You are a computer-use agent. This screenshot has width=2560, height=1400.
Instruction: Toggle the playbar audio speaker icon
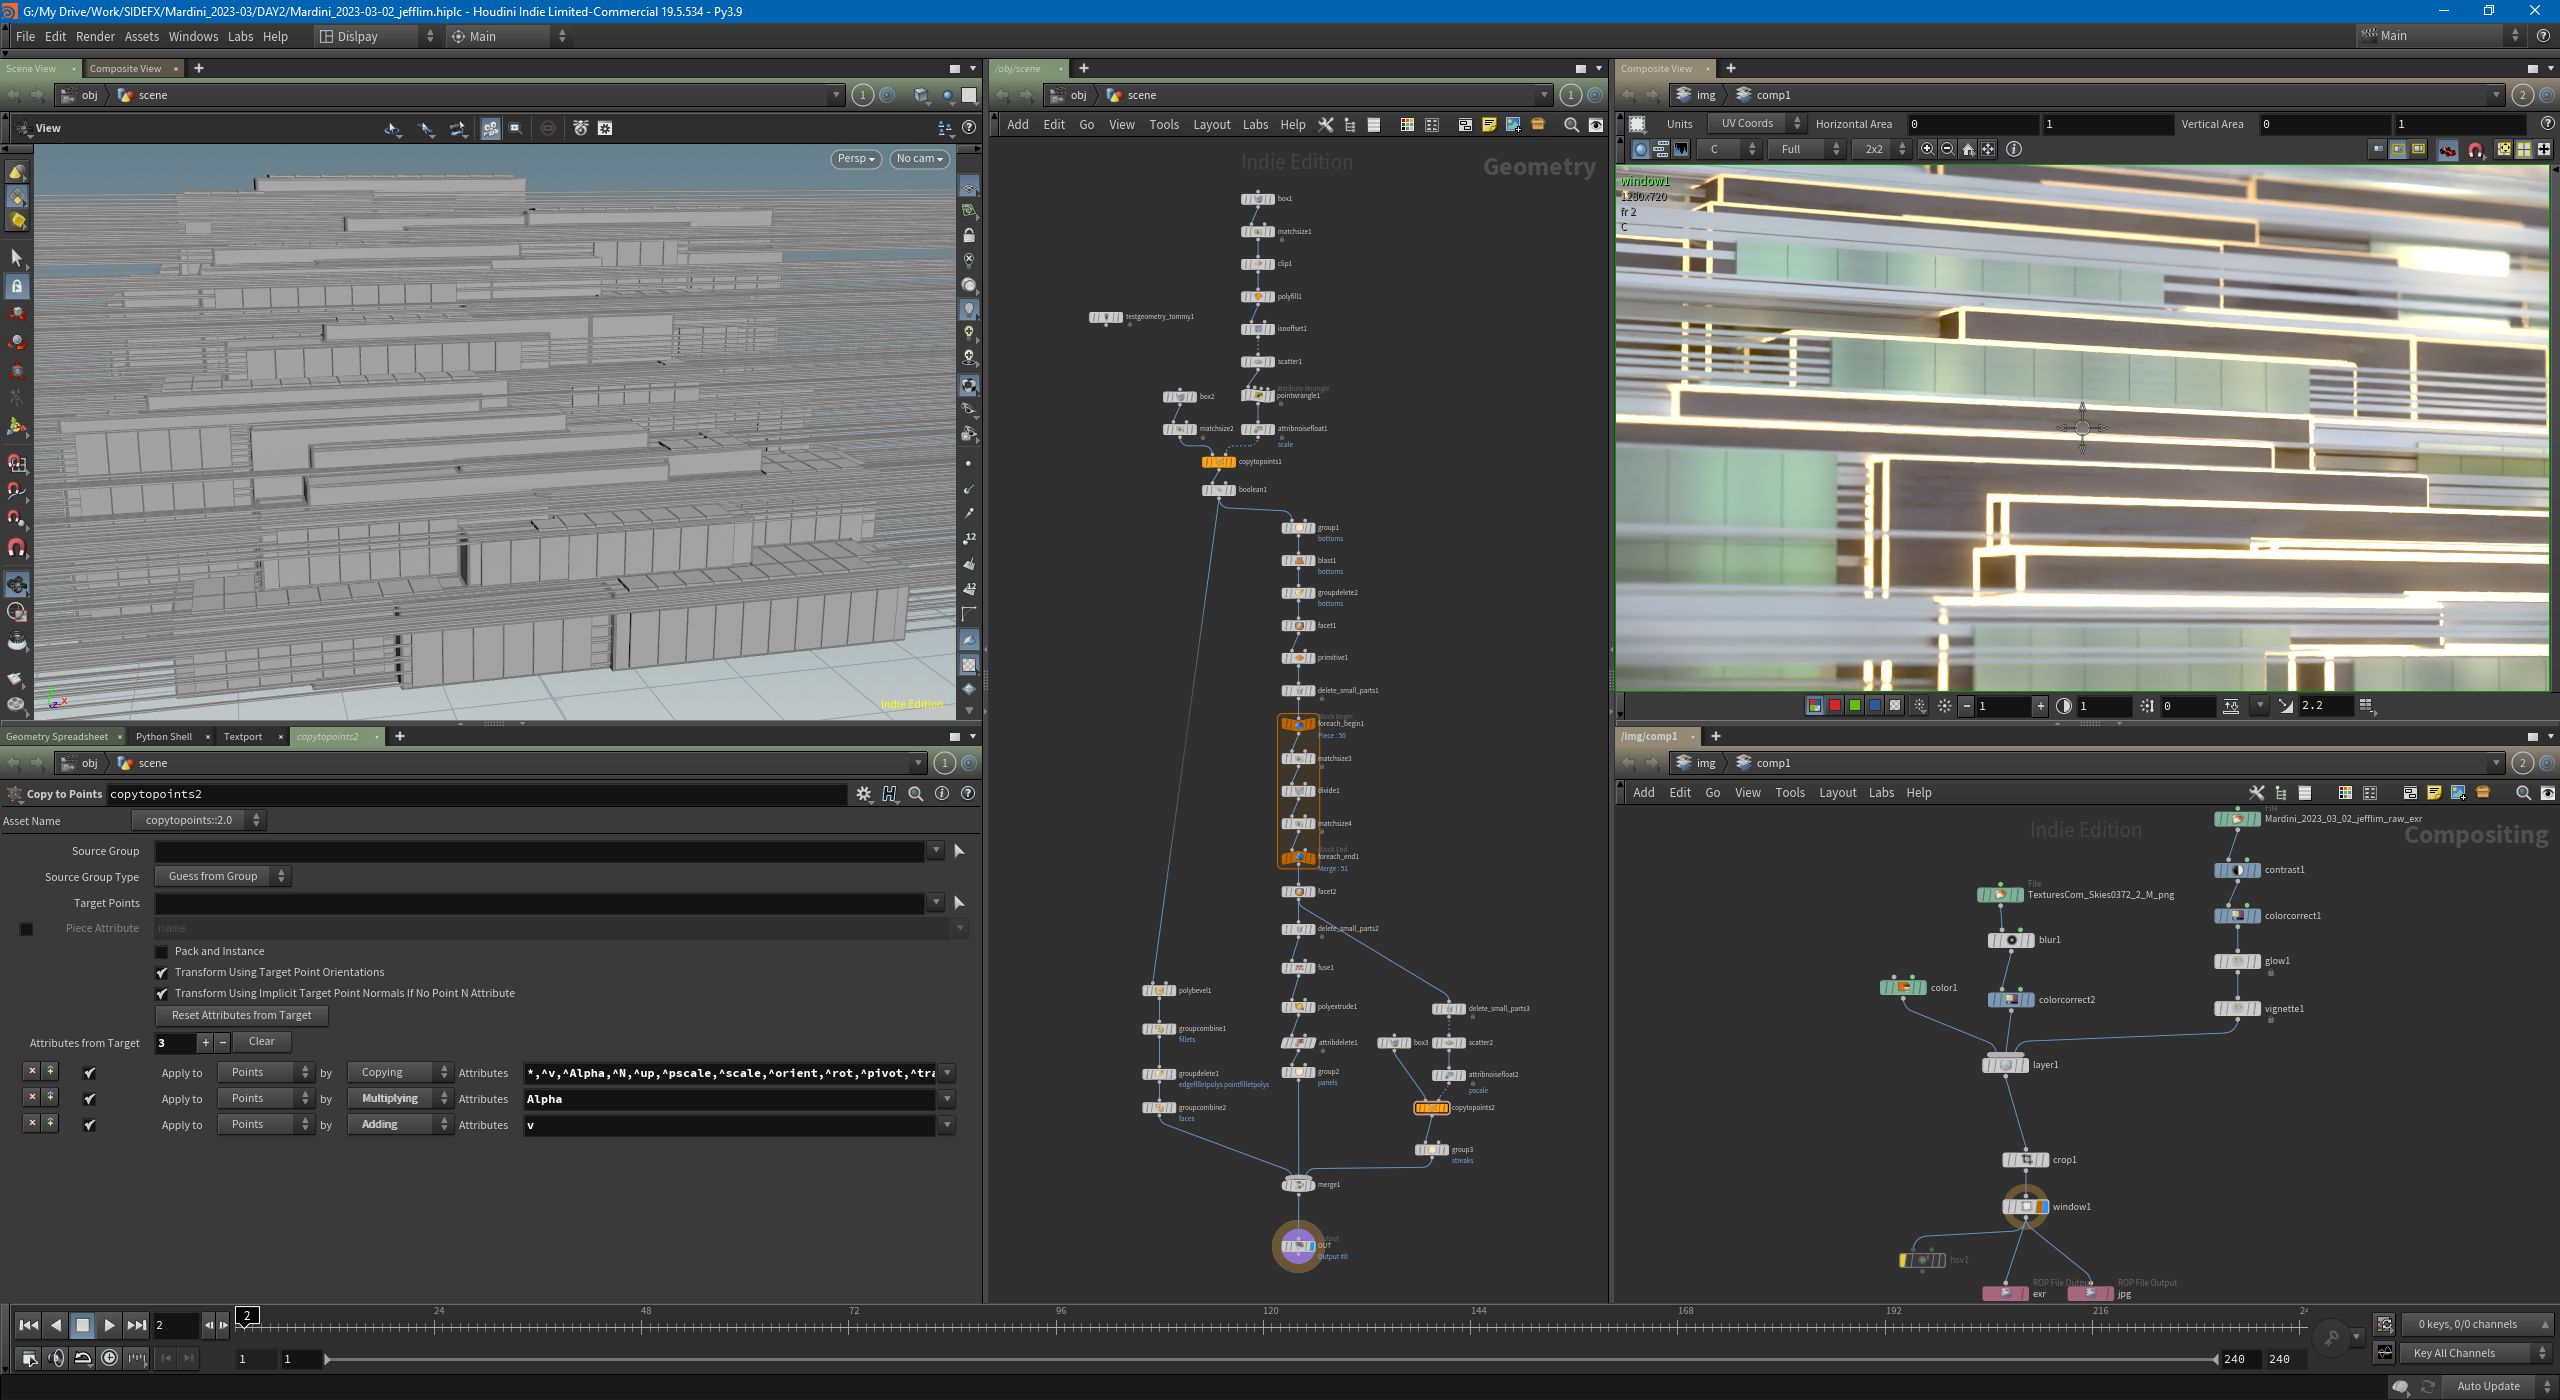pyautogui.click(x=56, y=1358)
